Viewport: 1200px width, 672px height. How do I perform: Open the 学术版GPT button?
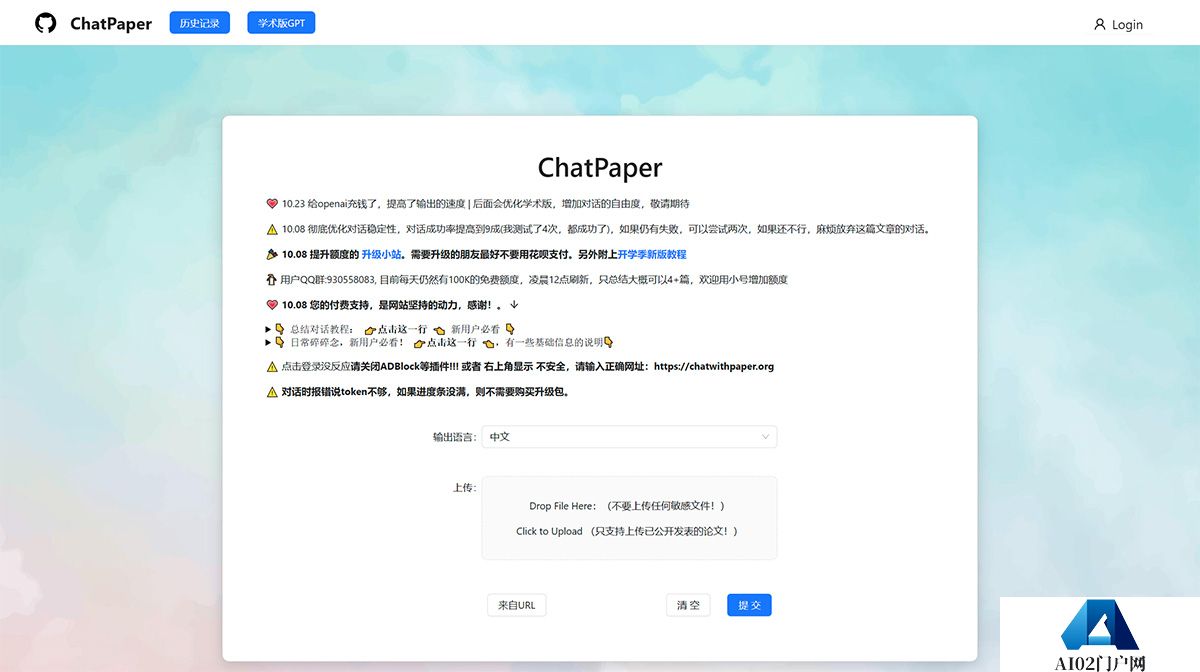tap(281, 23)
